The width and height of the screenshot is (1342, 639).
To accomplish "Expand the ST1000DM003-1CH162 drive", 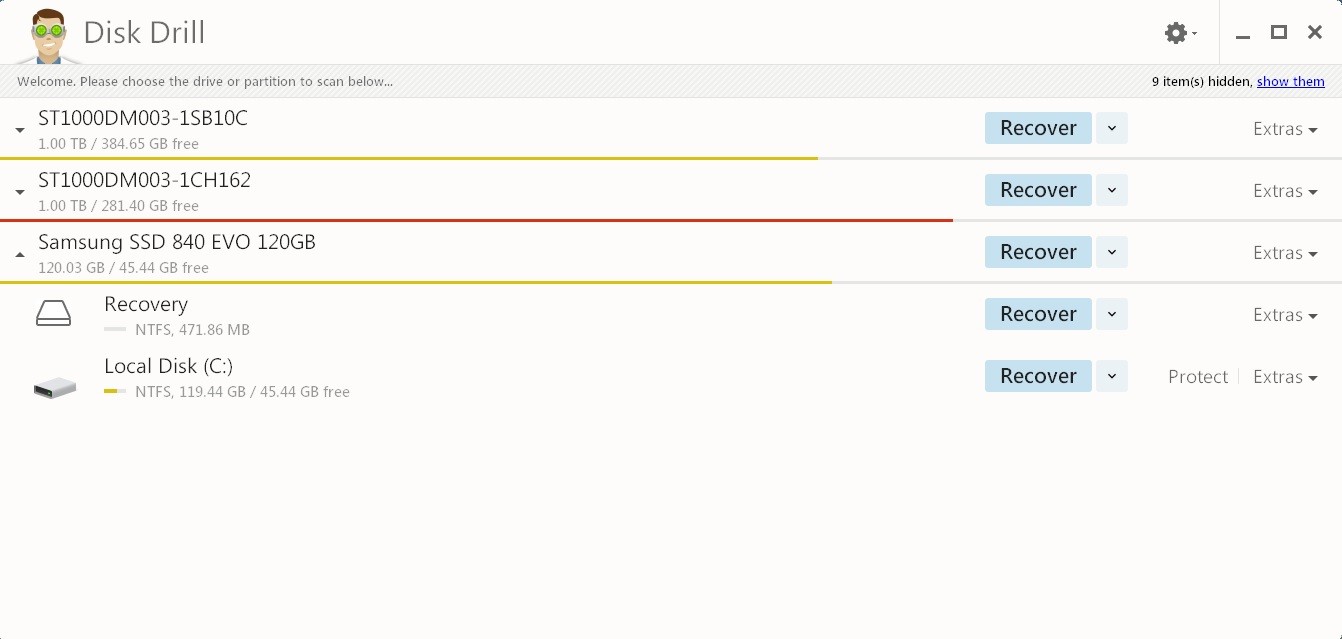I will (20, 192).
